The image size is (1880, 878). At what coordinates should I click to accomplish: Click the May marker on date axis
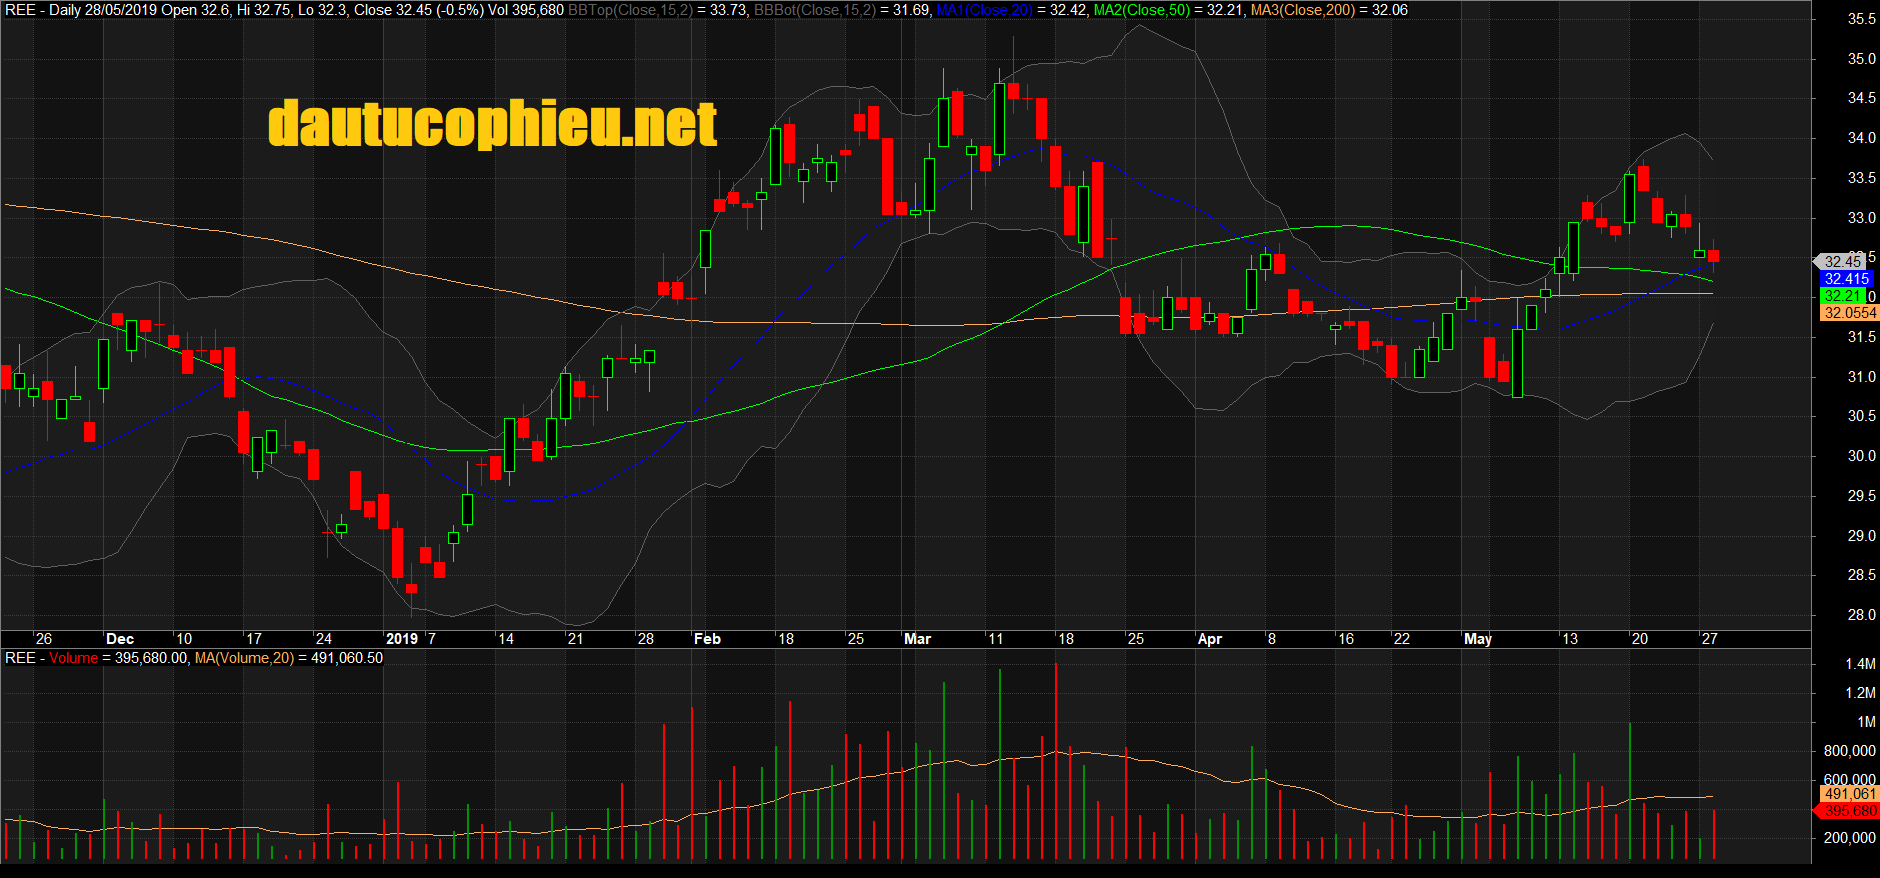point(1478,639)
